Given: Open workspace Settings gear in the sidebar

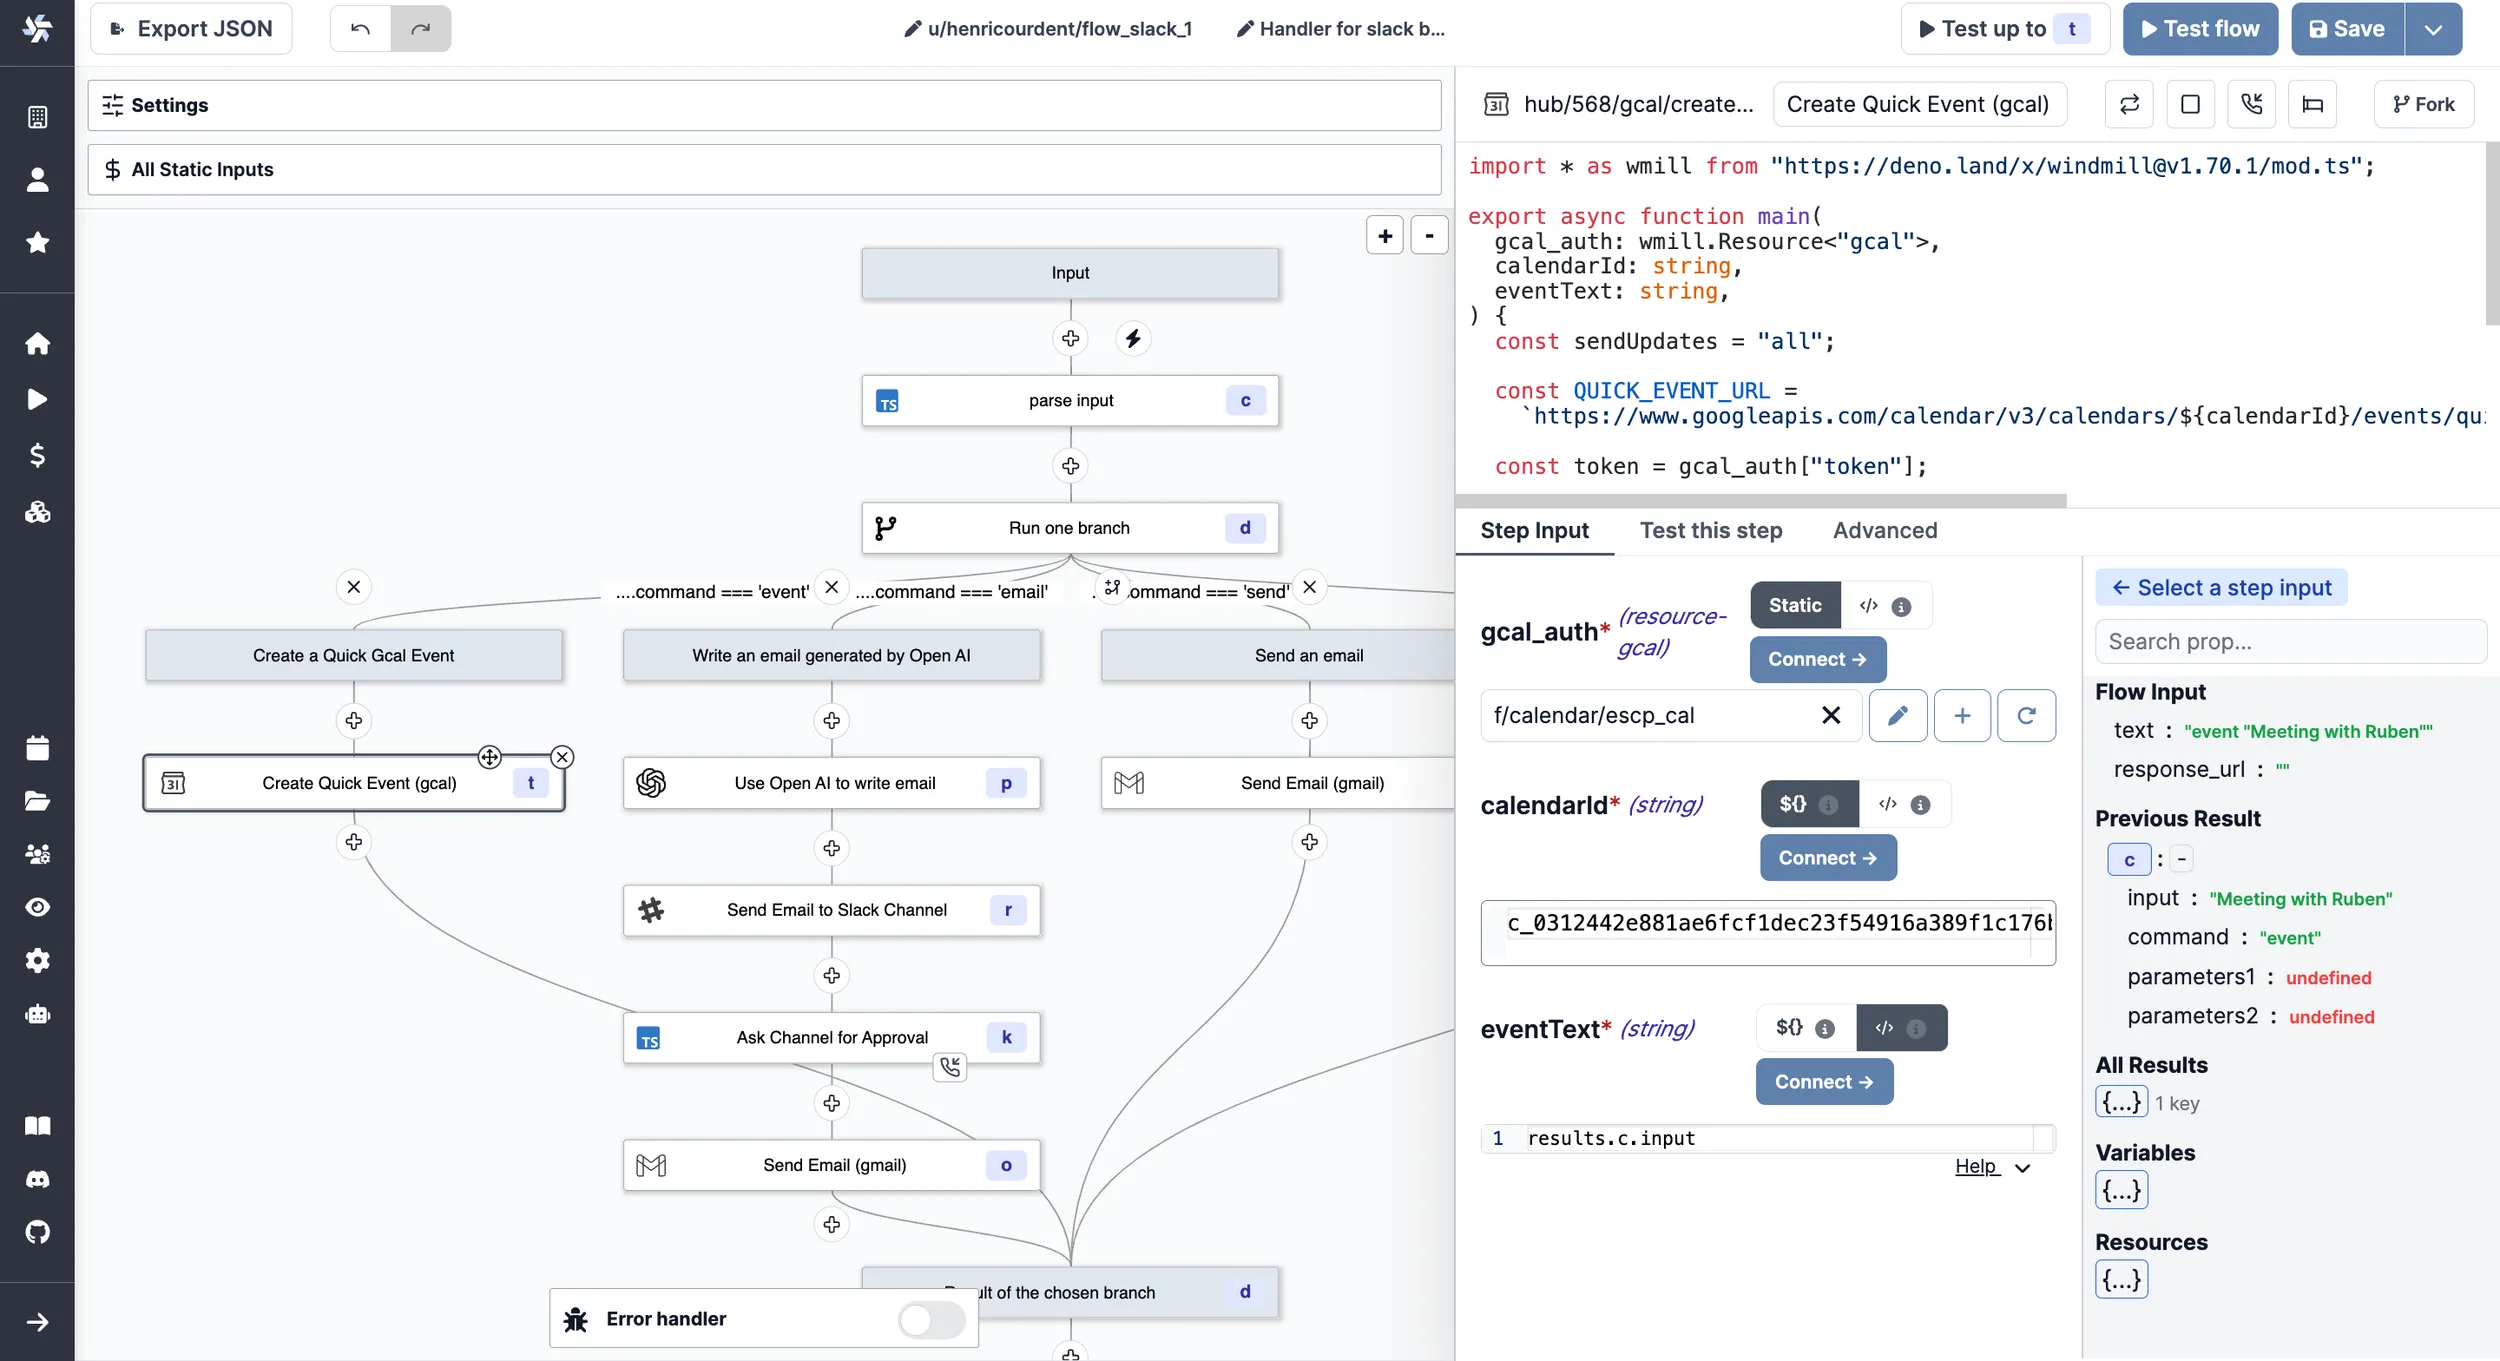Looking at the screenshot, I should pyautogui.click(x=38, y=961).
